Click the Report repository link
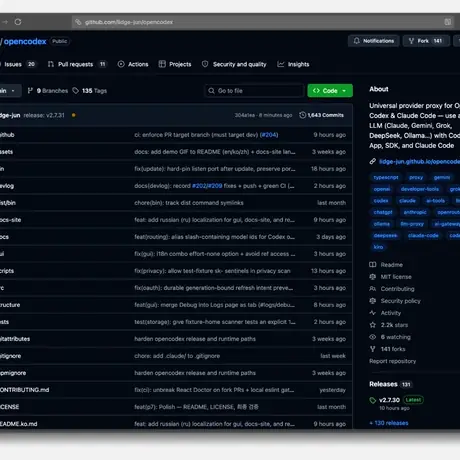 point(392,361)
